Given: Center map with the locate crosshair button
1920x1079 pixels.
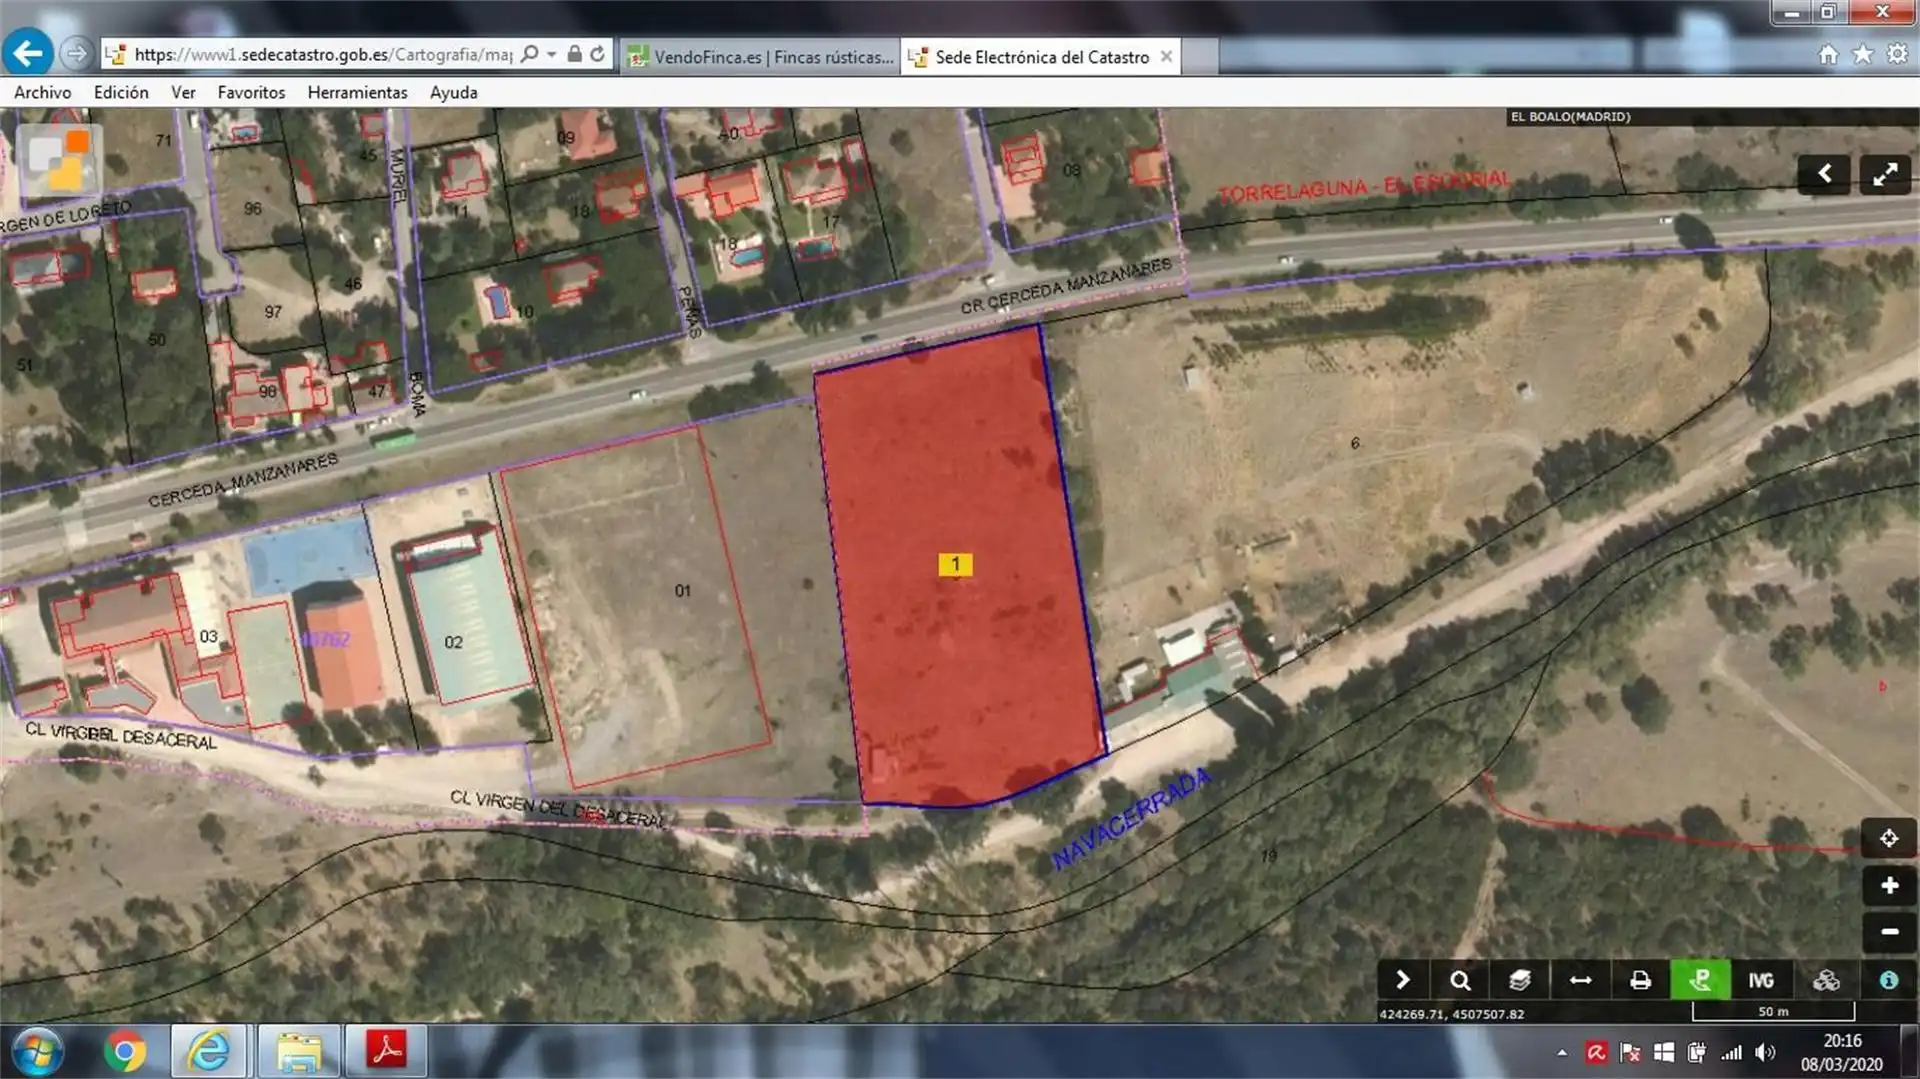Looking at the screenshot, I should 1889,838.
